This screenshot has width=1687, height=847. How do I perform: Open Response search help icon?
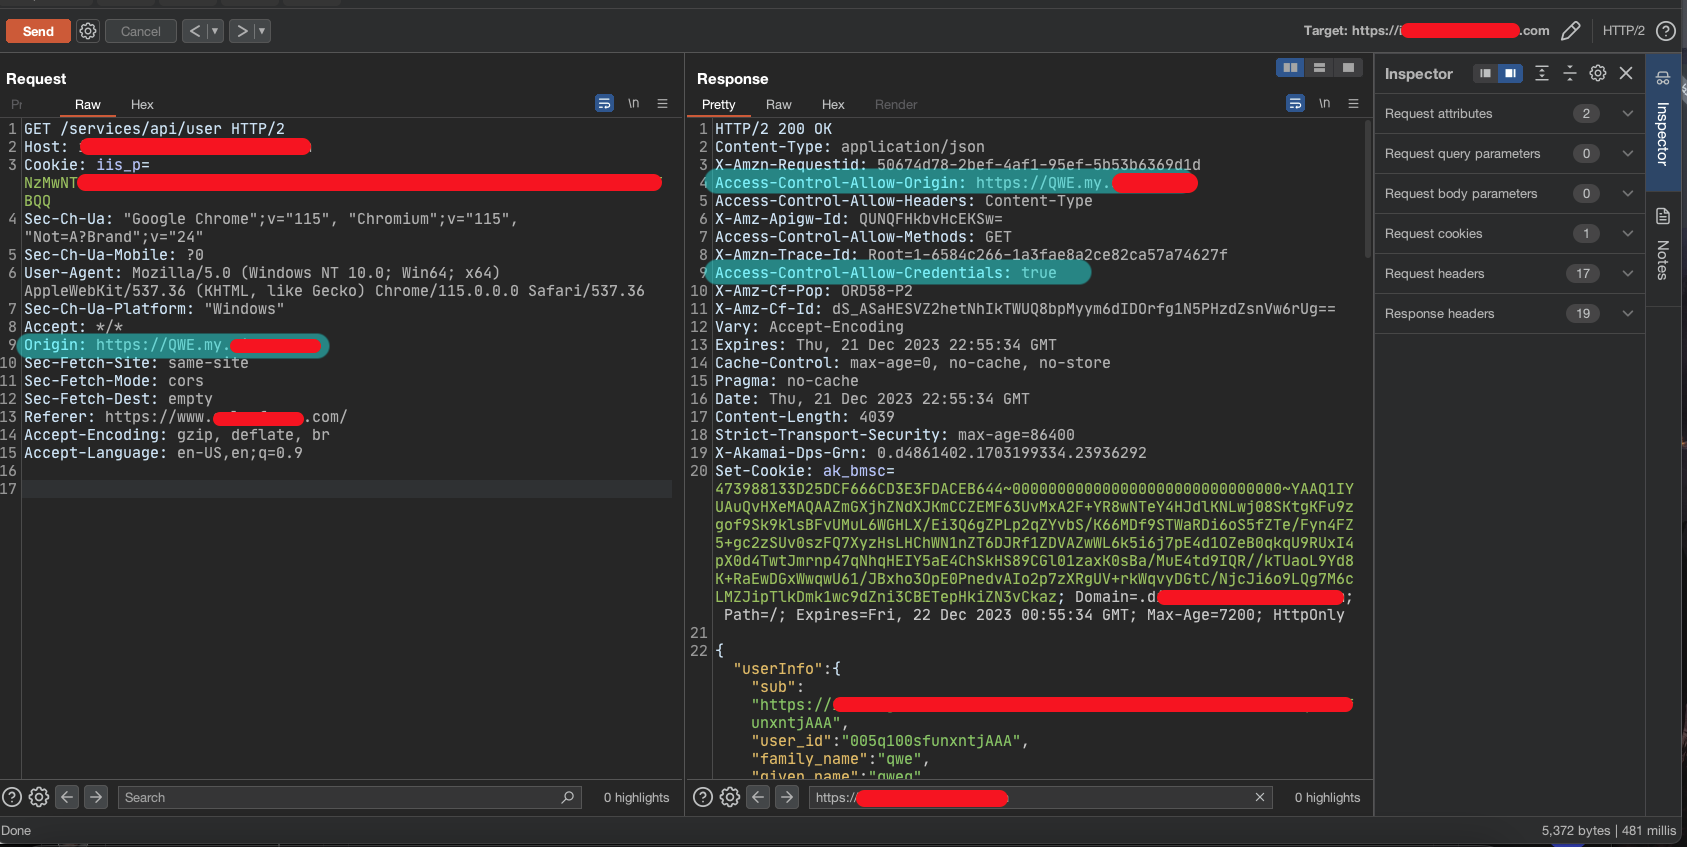pyautogui.click(x=703, y=797)
